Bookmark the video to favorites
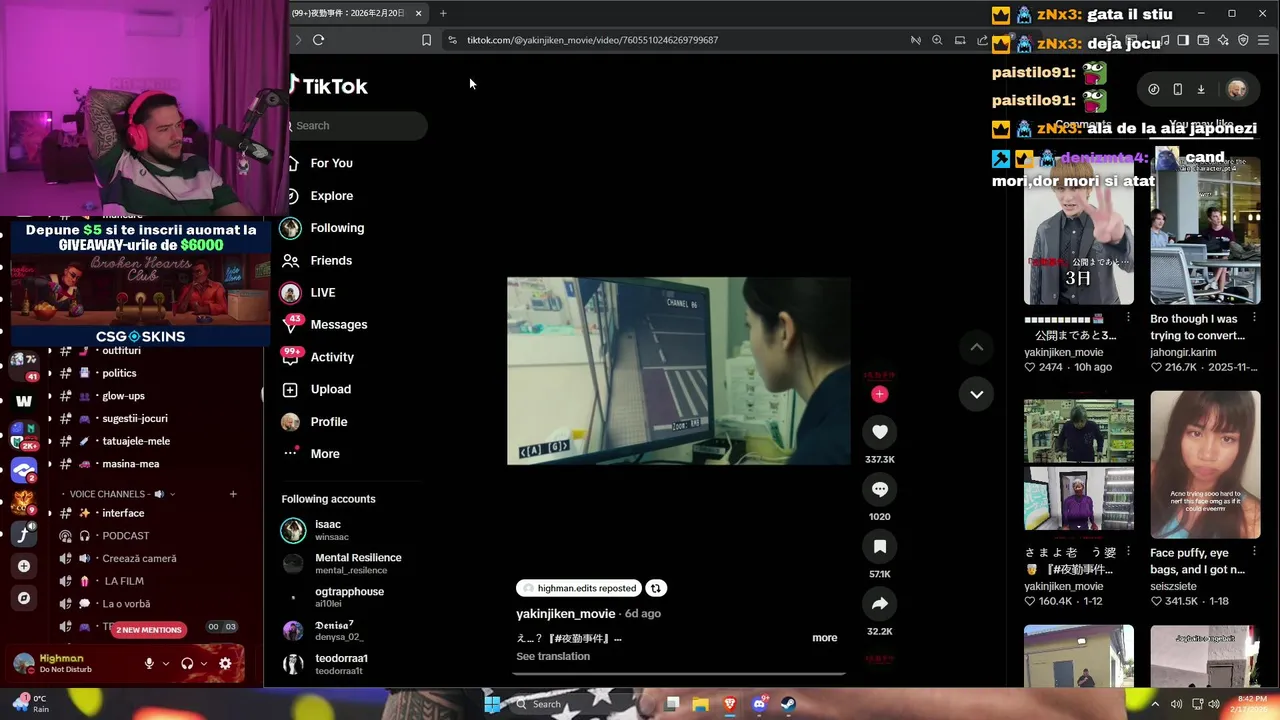1280x720 pixels. point(880,546)
